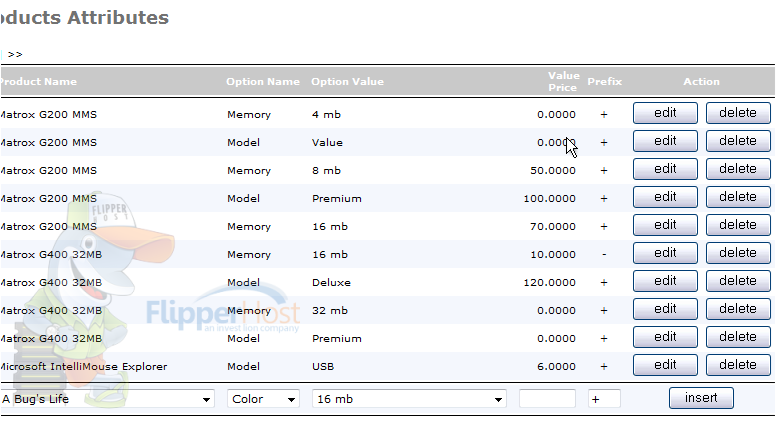776x422 pixels.
Task: Click the 32 mb option value cell
Action: [x=330, y=311]
